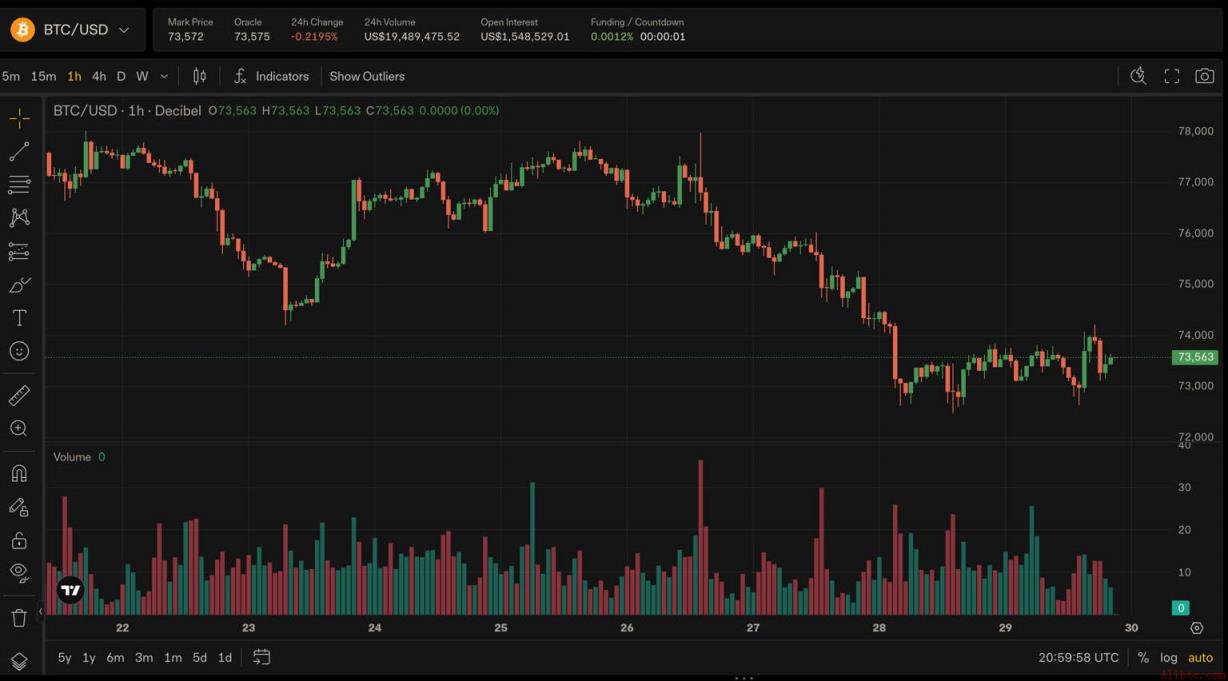This screenshot has width=1228, height=681.
Task: Select the ruler measure tool
Action: click(x=19, y=396)
